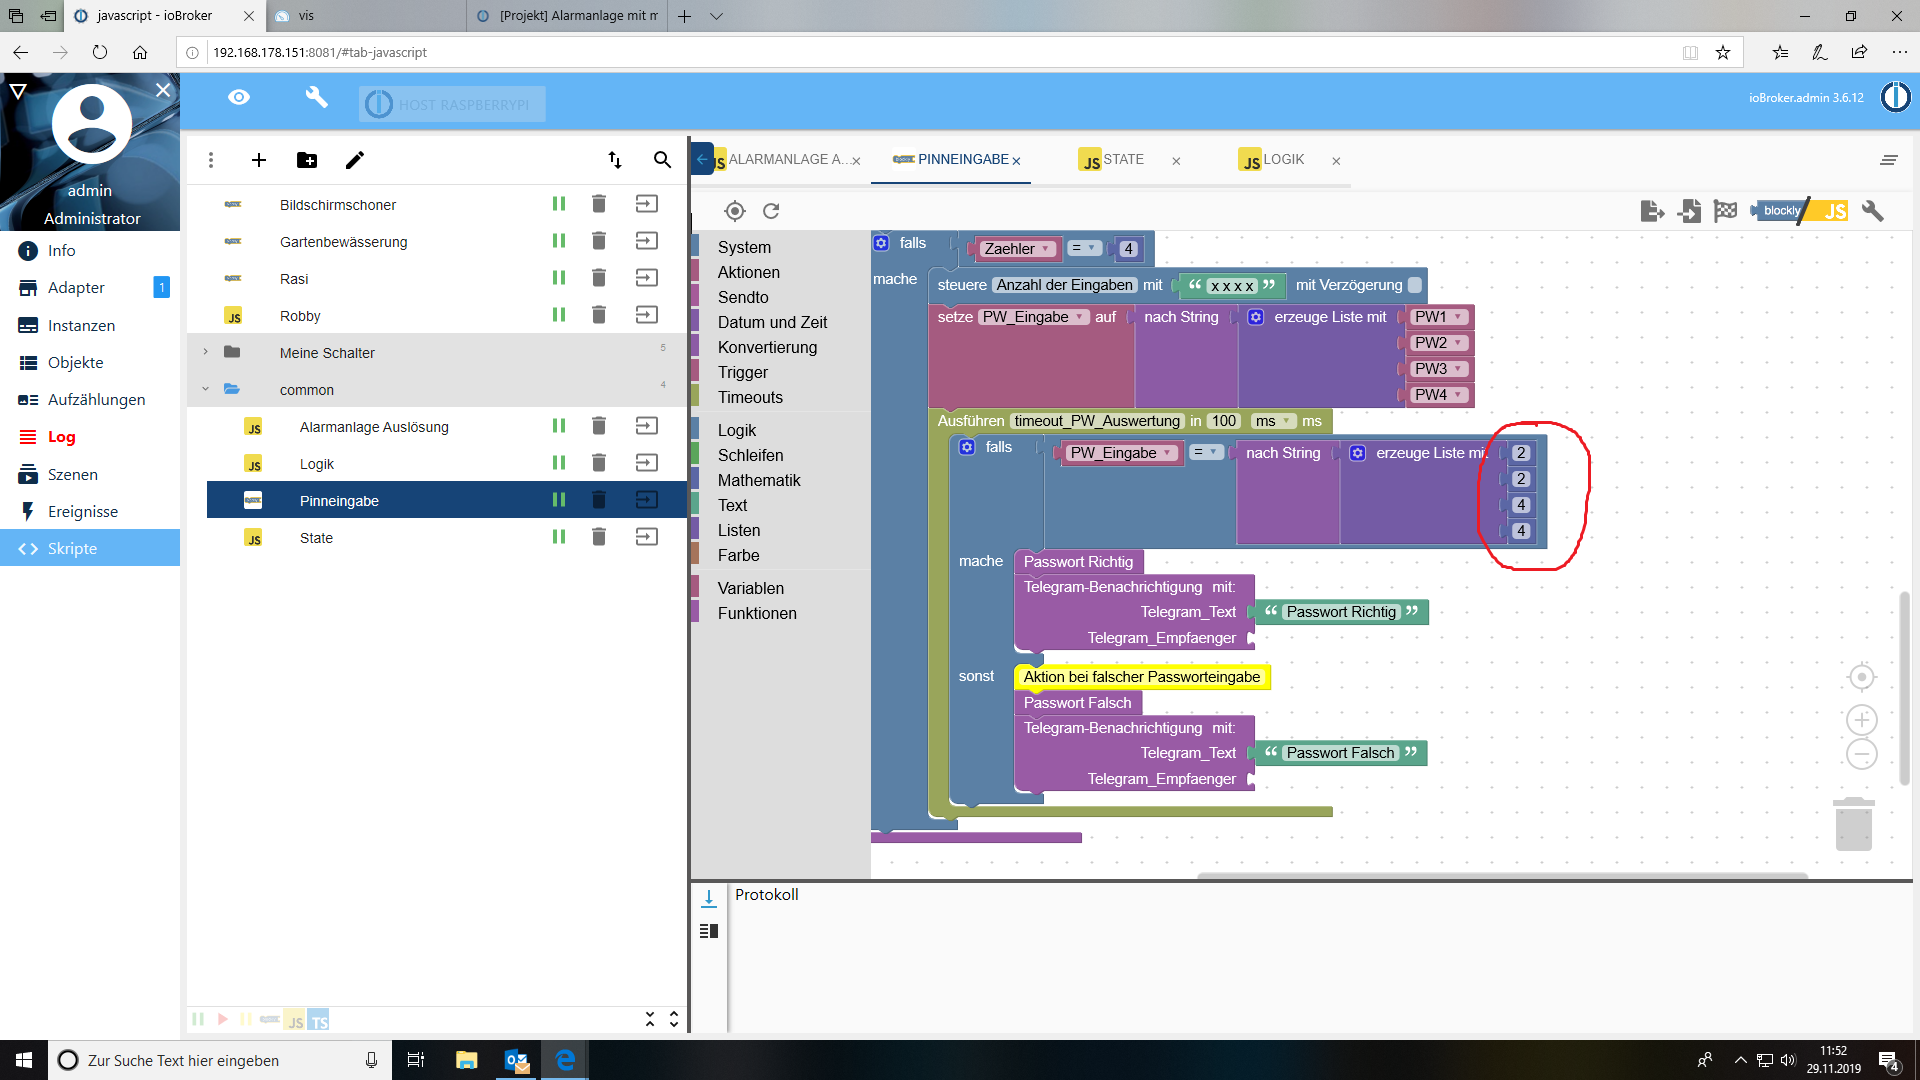Click the Blockly workspace zoom-in plus button
Screen dimensions: 1920x1080
point(1861,720)
